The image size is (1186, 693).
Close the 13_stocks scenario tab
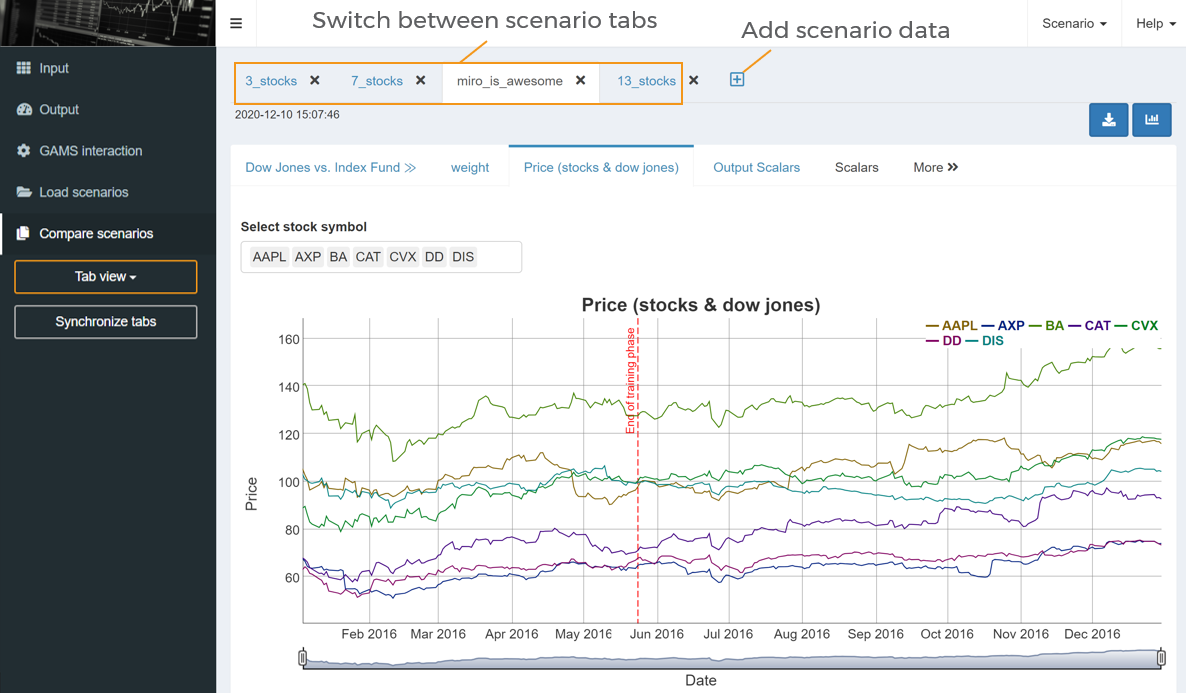click(694, 80)
